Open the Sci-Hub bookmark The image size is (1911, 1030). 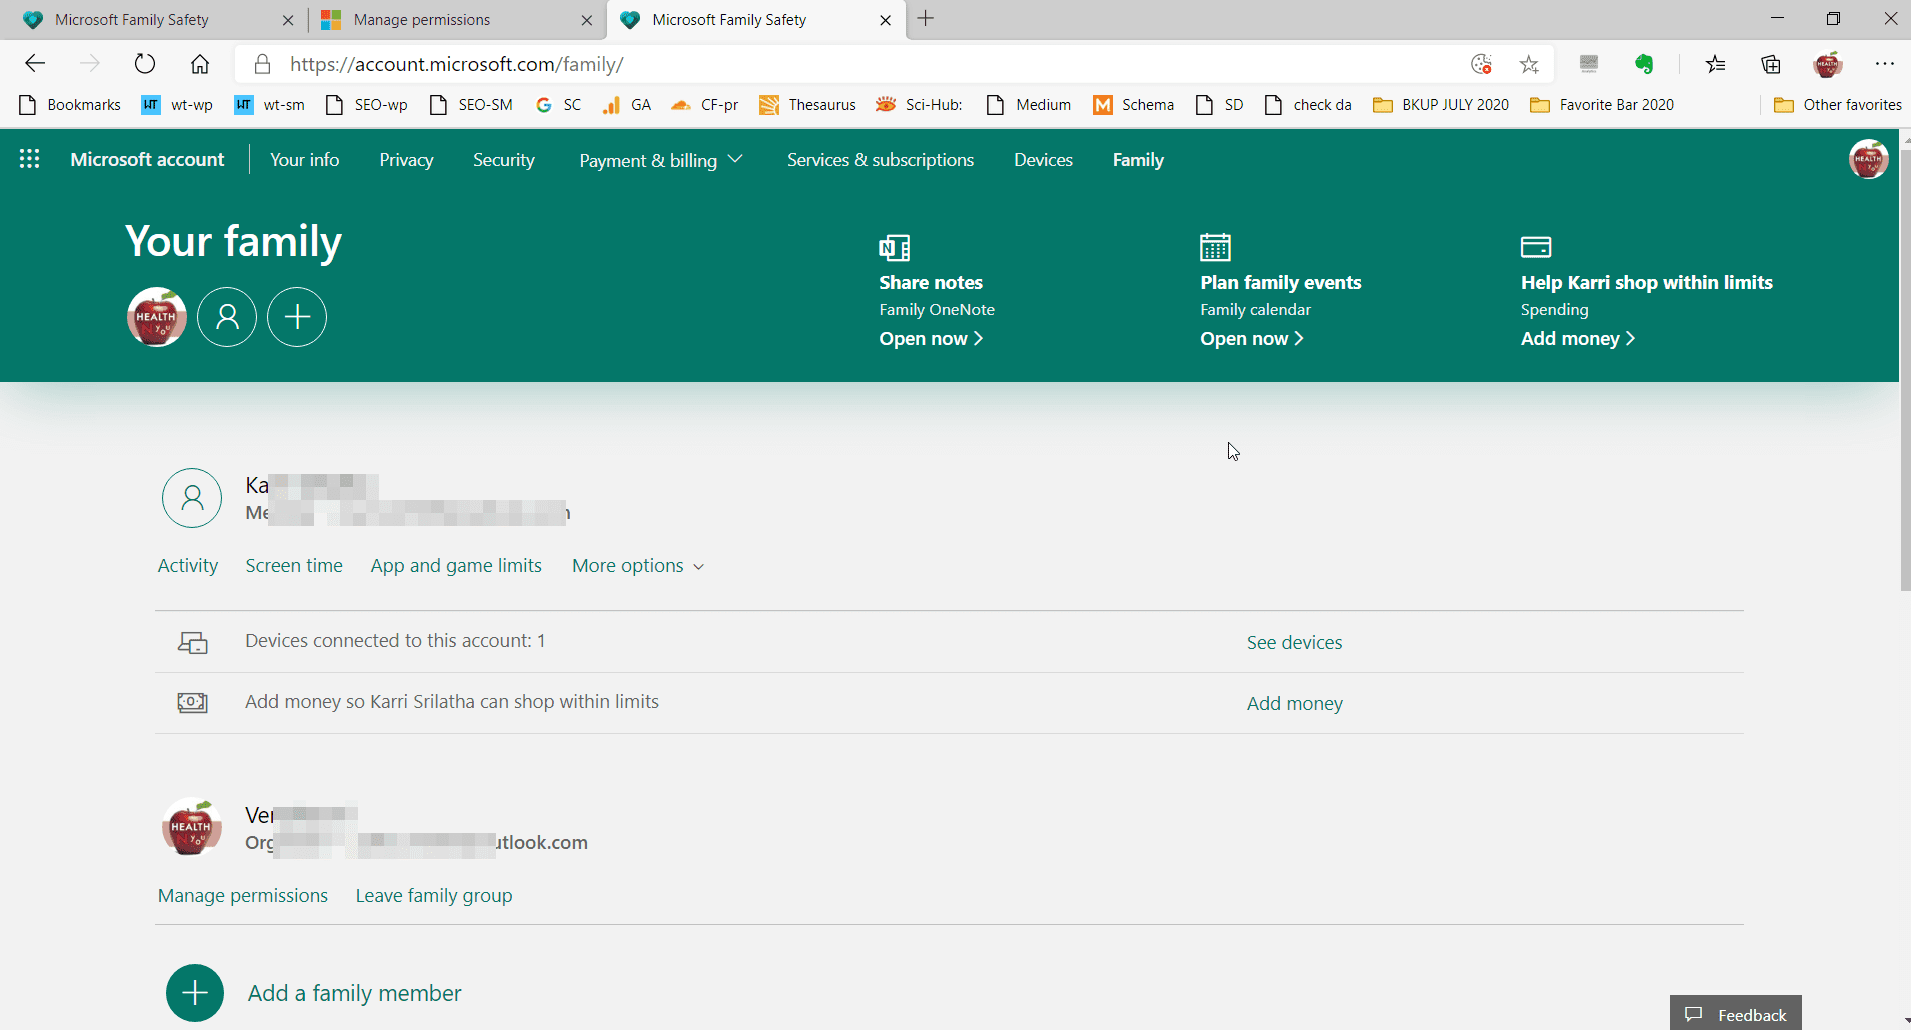[919, 105]
